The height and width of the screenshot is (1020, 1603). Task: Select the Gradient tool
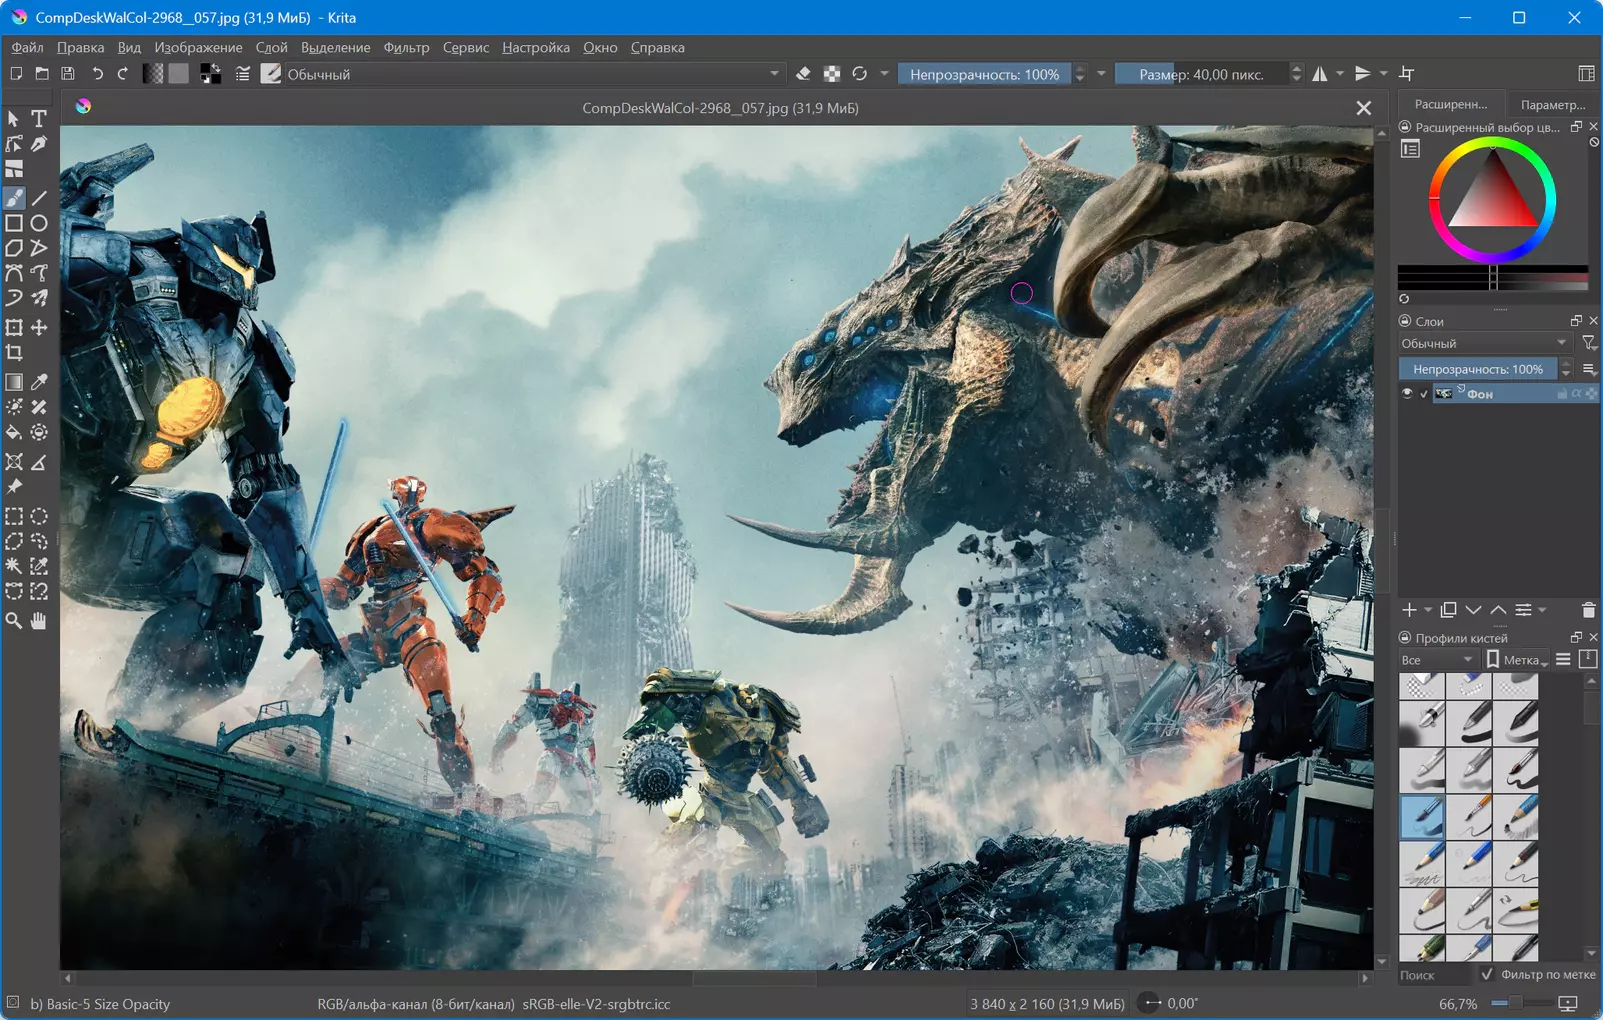[x=14, y=382]
